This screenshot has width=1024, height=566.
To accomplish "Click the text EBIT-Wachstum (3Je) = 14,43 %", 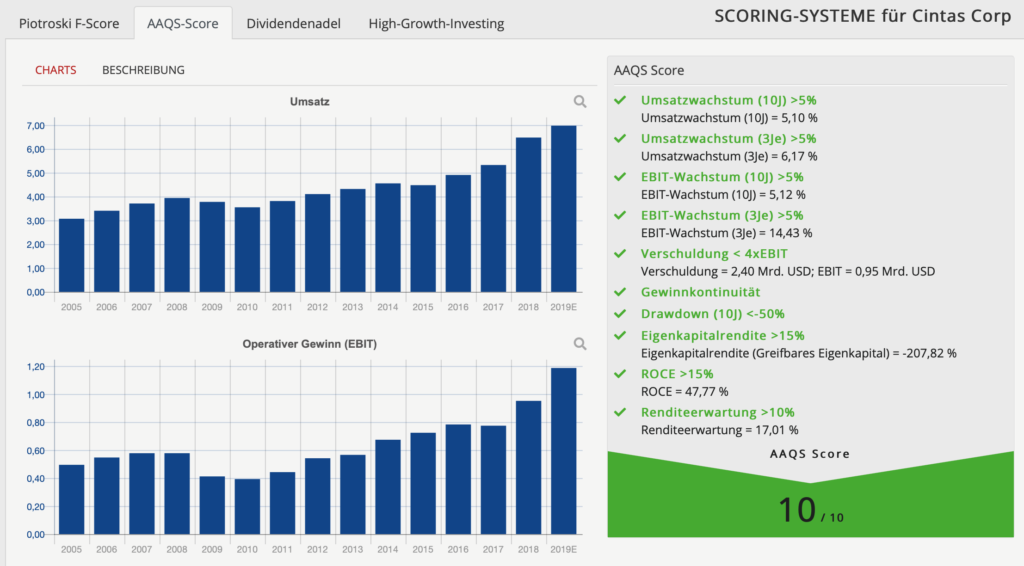I will 726,233.
